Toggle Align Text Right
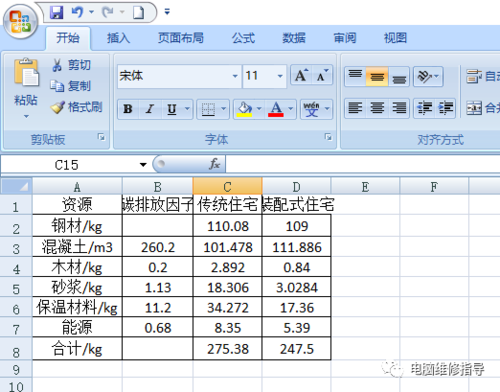 399,108
